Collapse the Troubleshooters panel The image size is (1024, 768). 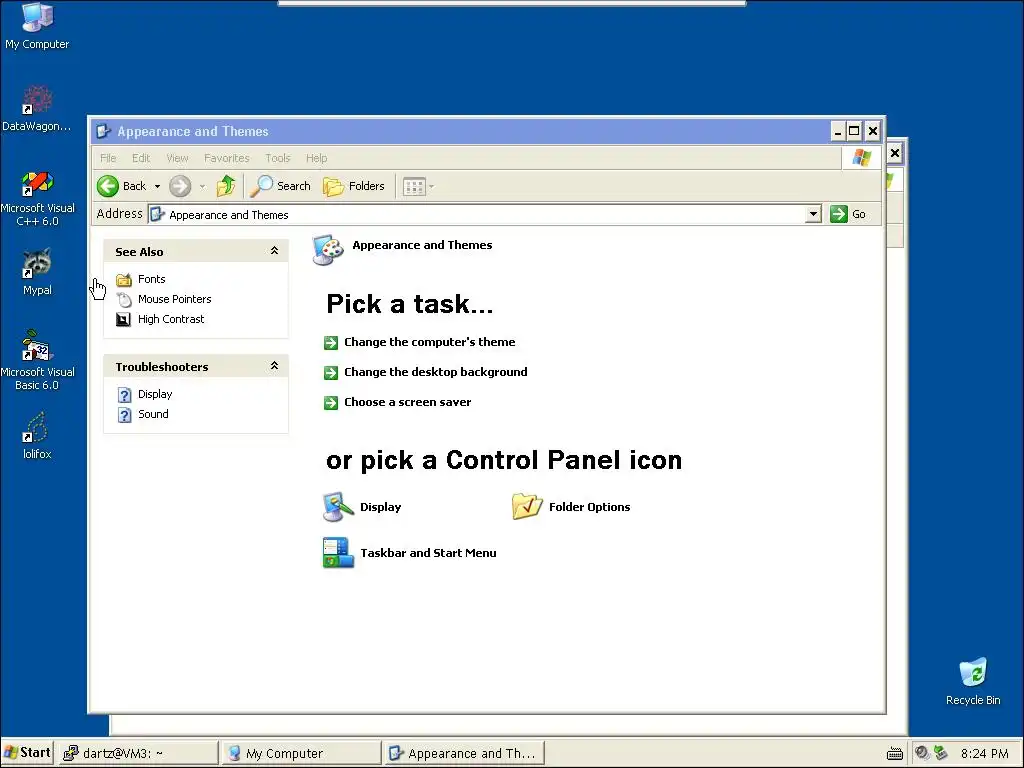point(274,366)
